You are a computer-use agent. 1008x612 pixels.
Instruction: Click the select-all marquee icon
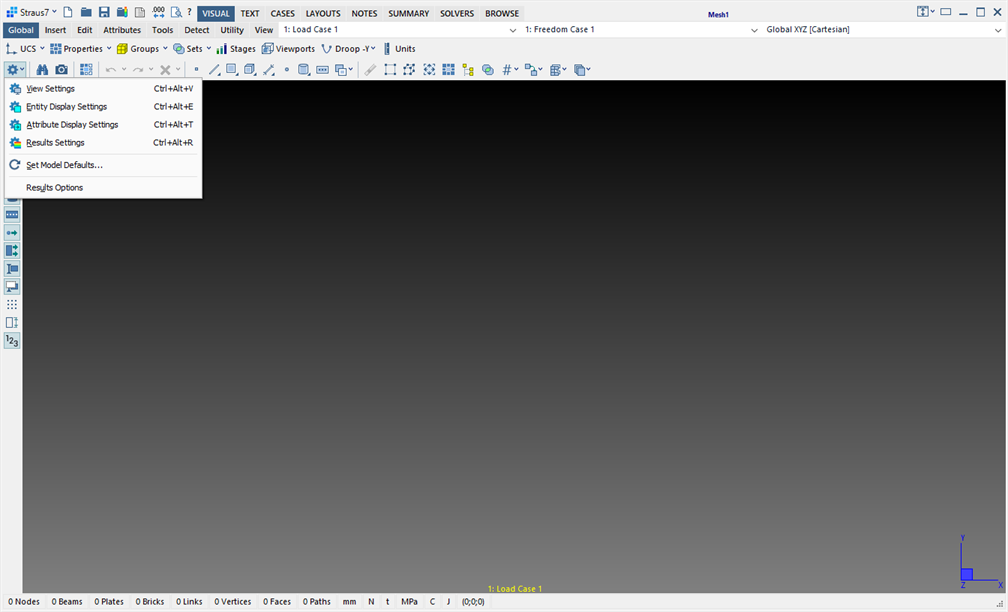pyautogui.click(x=390, y=69)
